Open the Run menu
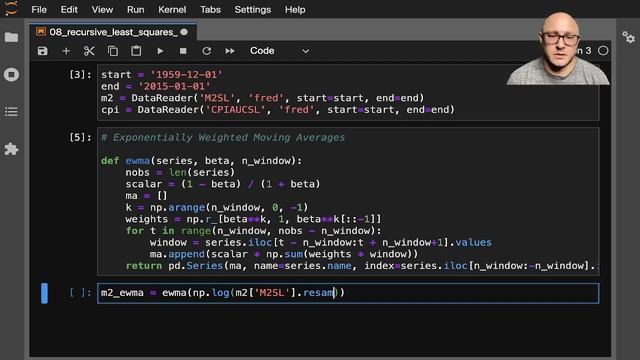 pyautogui.click(x=136, y=9)
